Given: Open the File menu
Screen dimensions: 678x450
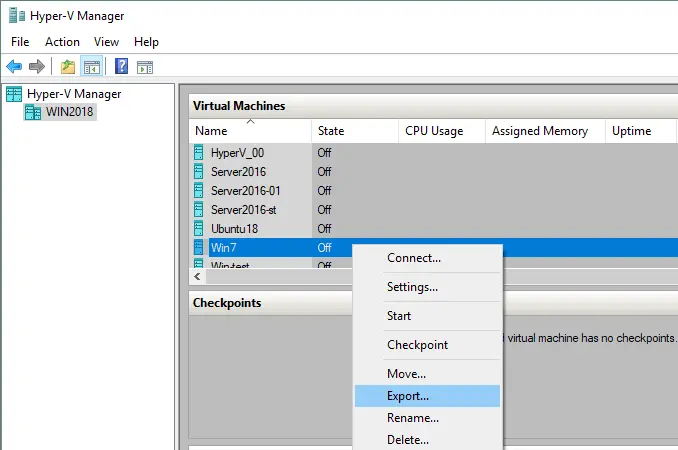Looking at the screenshot, I should (x=20, y=42).
